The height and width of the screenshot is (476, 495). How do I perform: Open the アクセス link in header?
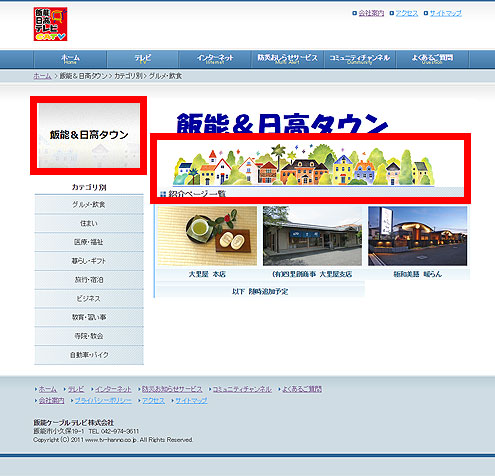(407, 13)
